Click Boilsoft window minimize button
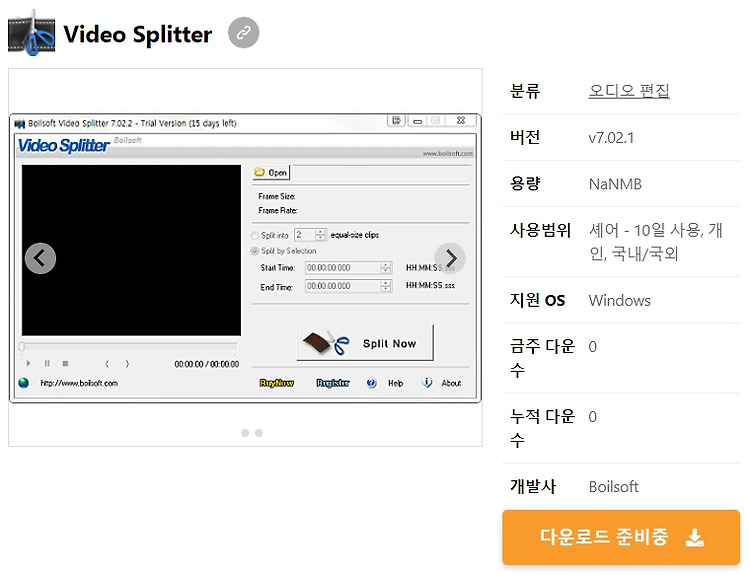 (417, 121)
